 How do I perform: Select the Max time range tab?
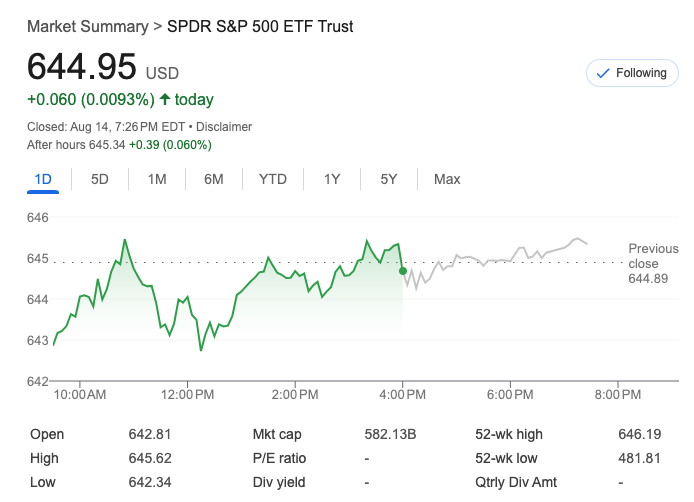(447, 179)
